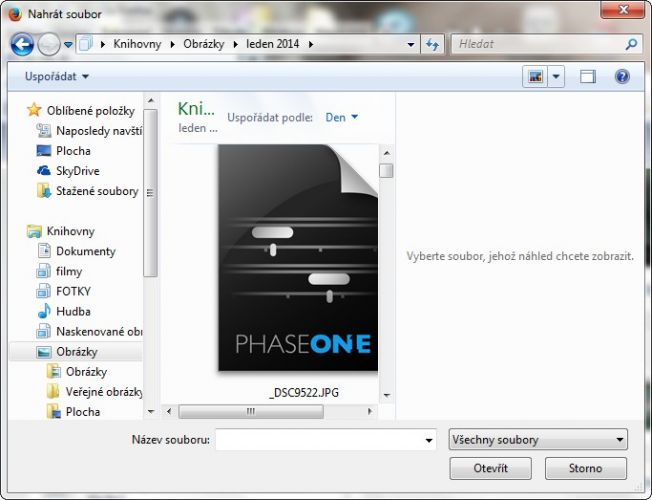Open the Dokumenty library
The image size is (652, 500).
pyautogui.click(x=86, y=251)
